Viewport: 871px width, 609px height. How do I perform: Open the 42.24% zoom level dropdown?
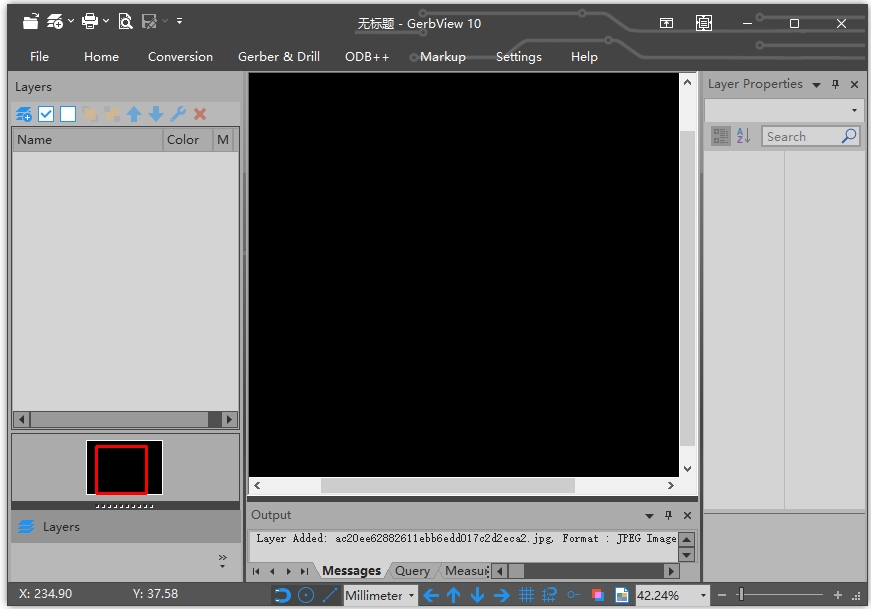673,595
